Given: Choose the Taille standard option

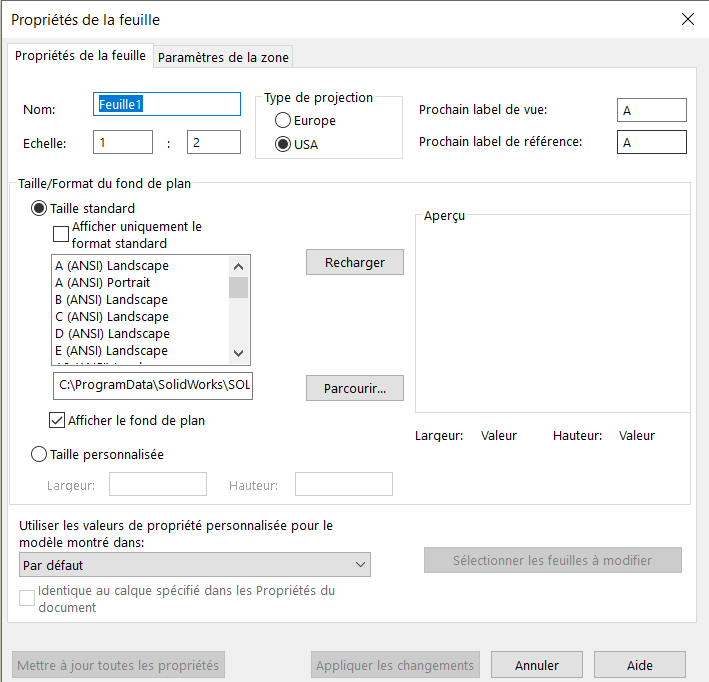Looking at the screenshot, I should (x=40, y=209).
